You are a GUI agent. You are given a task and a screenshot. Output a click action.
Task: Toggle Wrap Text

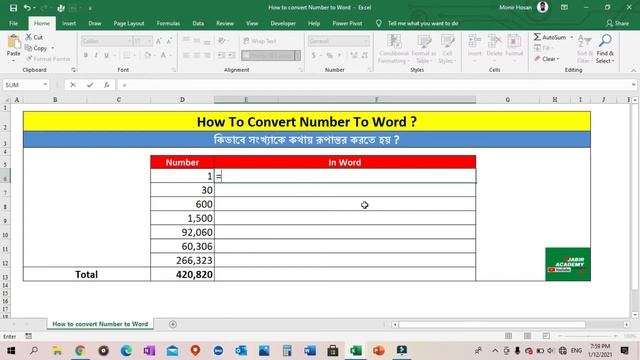[x=260, y=41]
